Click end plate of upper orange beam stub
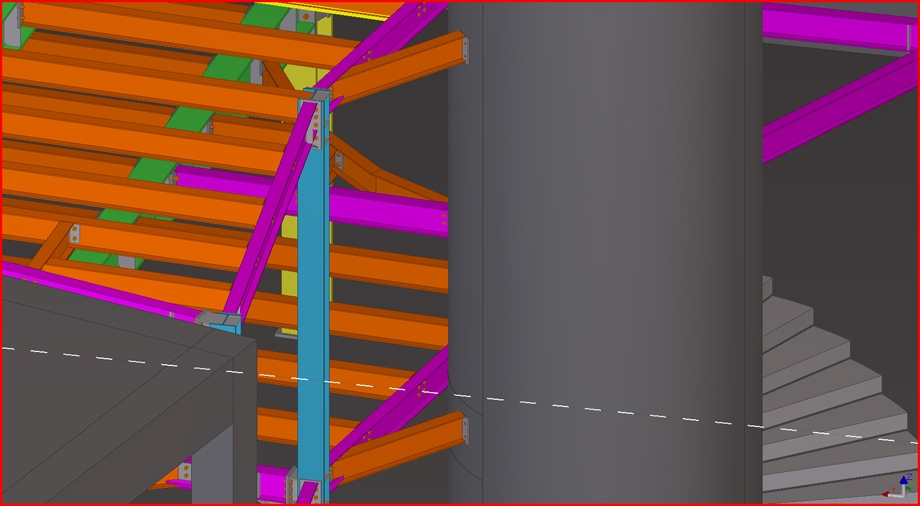 (465, 48)
